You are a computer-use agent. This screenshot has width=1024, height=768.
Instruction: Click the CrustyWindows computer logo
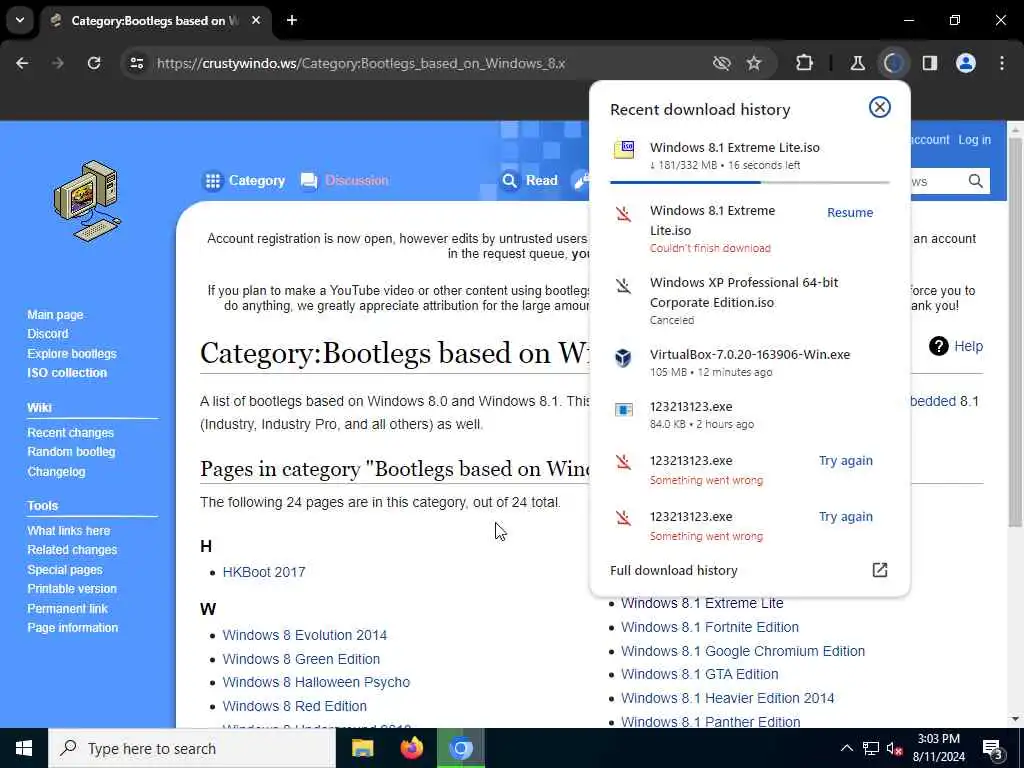pyautogui.click(x=87, y=200)
